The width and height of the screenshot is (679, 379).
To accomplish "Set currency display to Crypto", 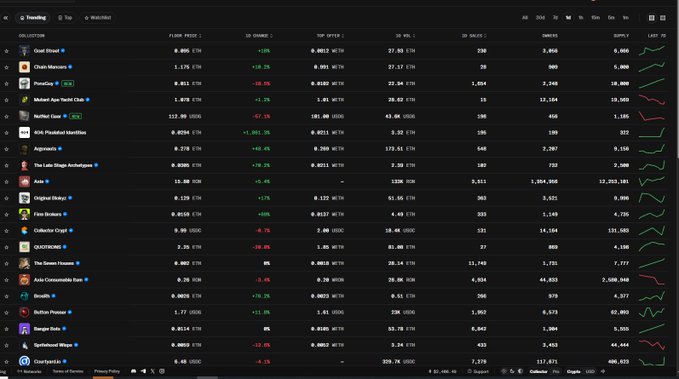I will click(573, 371).
